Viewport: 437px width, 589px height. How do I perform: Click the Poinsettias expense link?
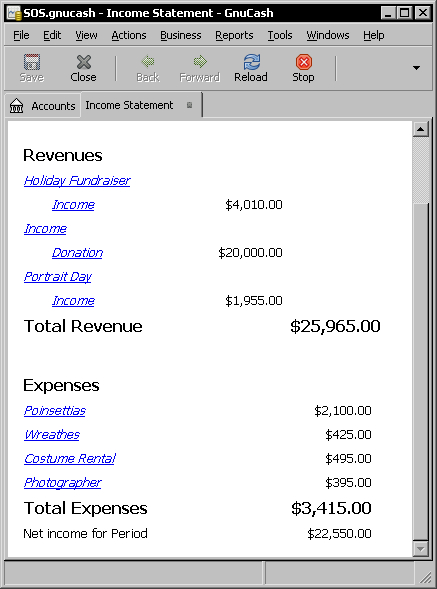(x=55, y=411)
